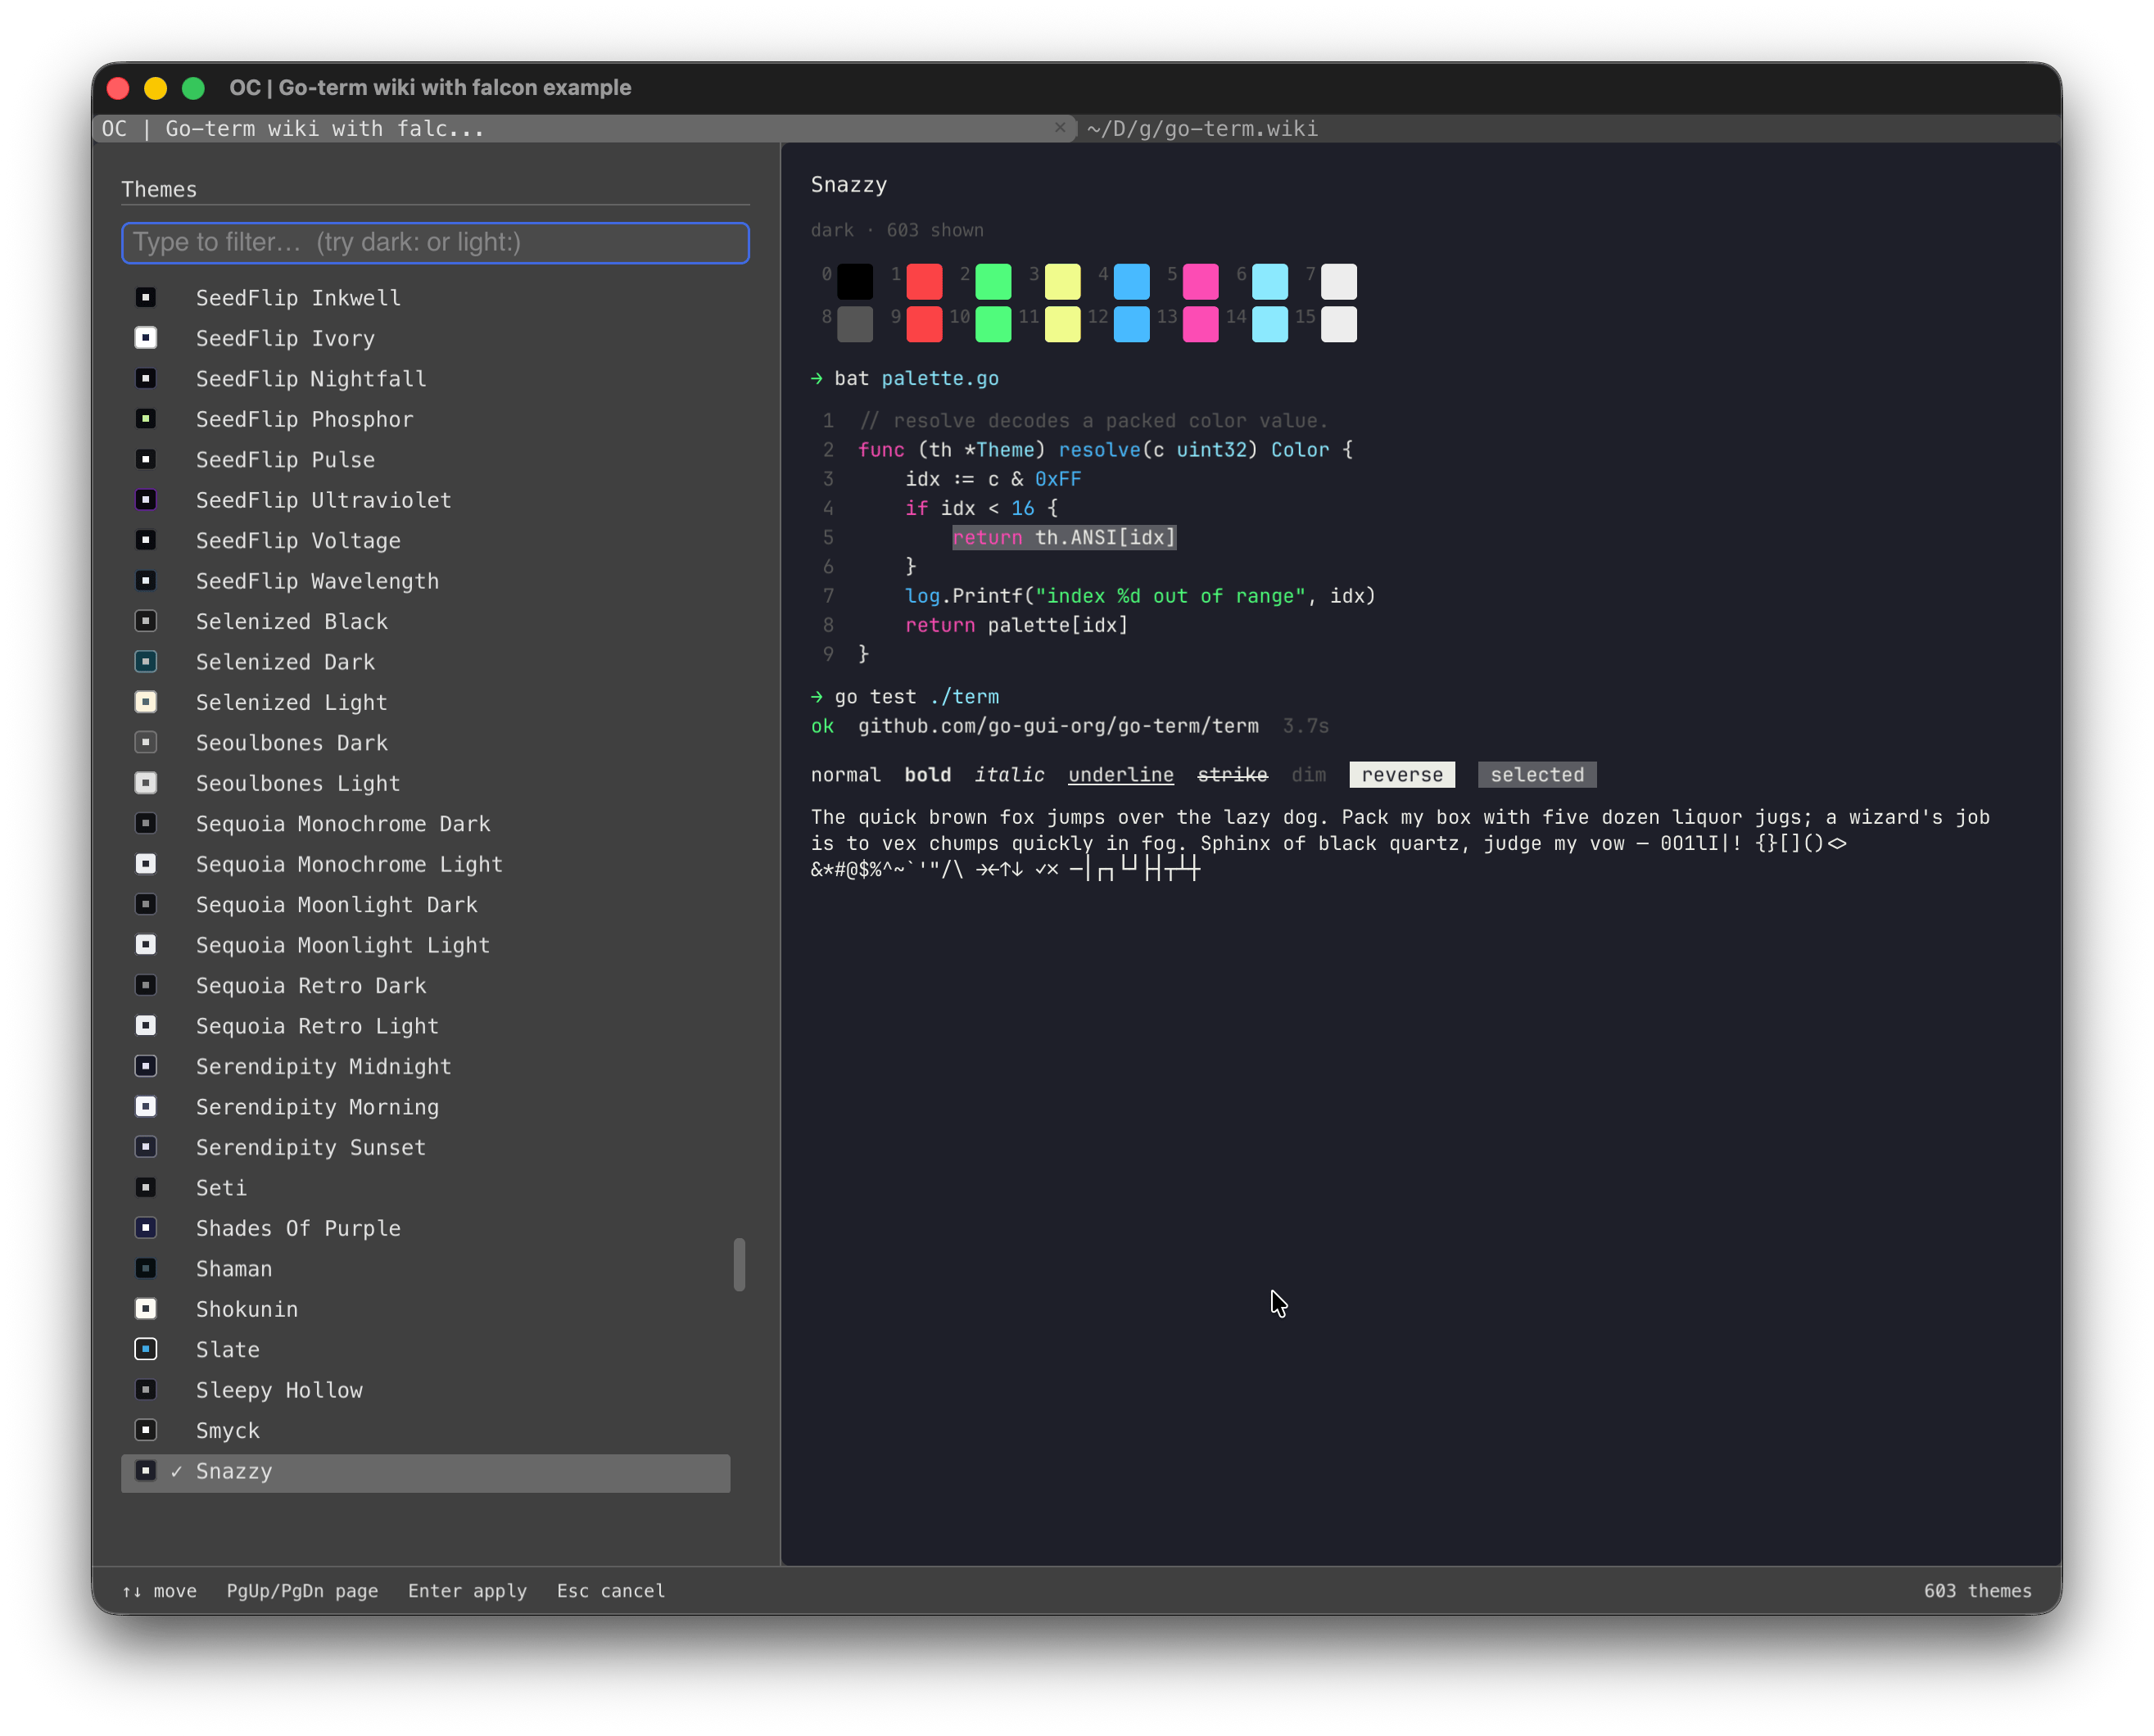Click the Smyck theme preview icon
The width and height of the screenshot is (2154, 1736).
(146, 1431)
